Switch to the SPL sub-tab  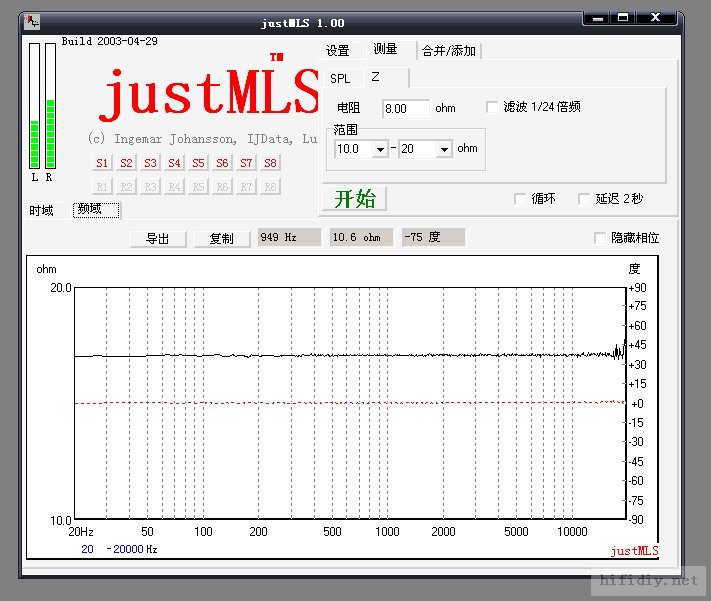[x=340, y=78]
